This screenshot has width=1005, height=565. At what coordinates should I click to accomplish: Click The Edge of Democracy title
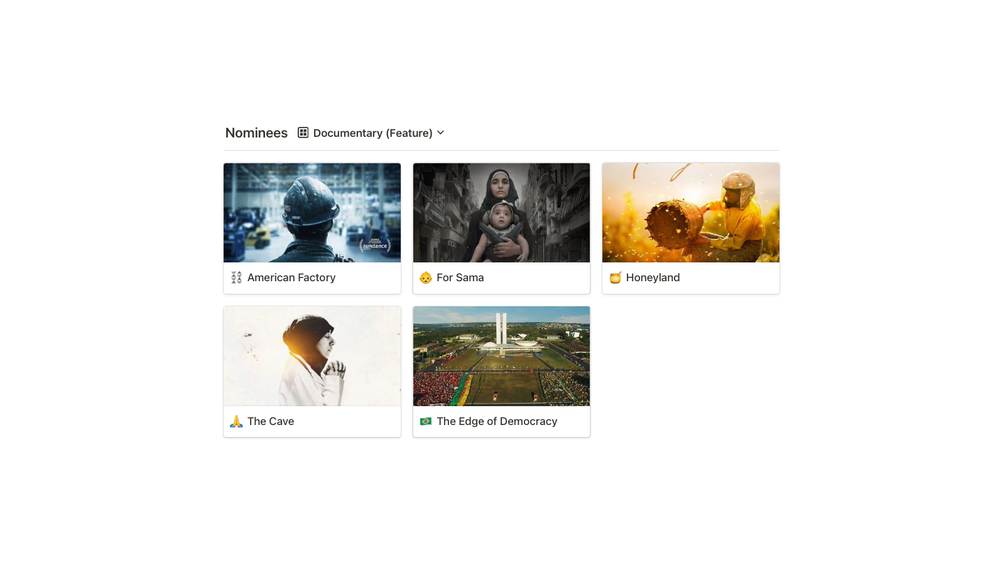pos(497,421)
